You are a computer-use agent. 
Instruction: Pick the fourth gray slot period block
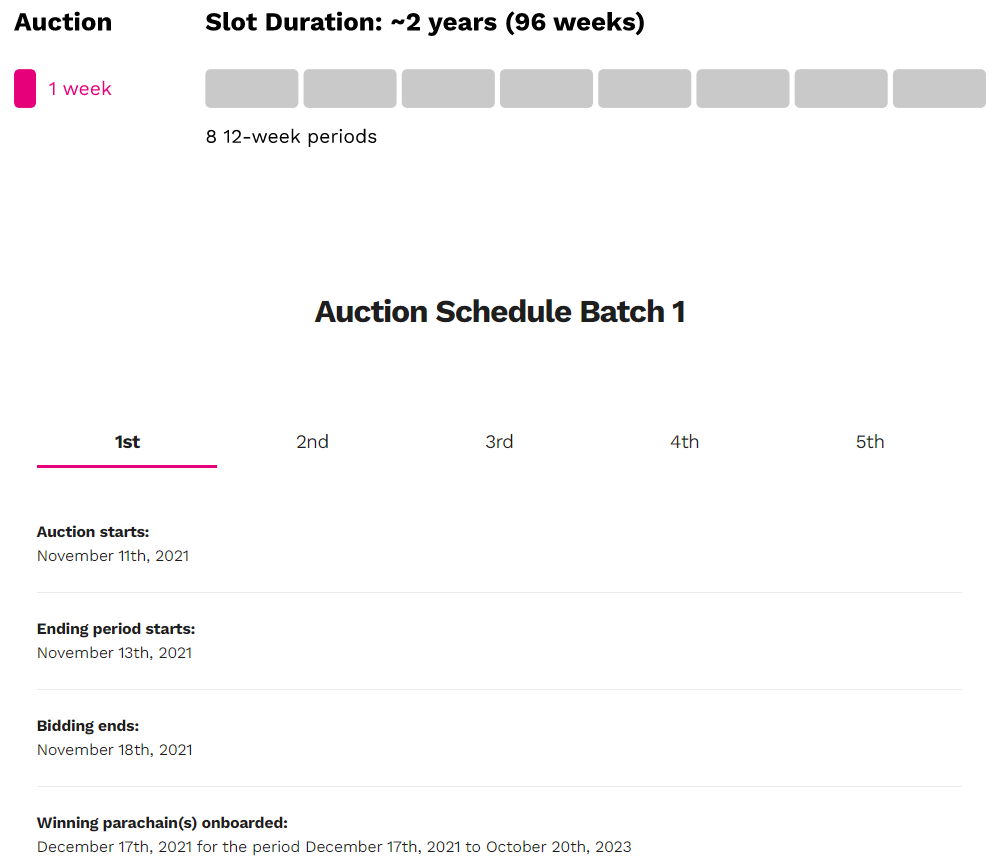(x=546, y=89)
